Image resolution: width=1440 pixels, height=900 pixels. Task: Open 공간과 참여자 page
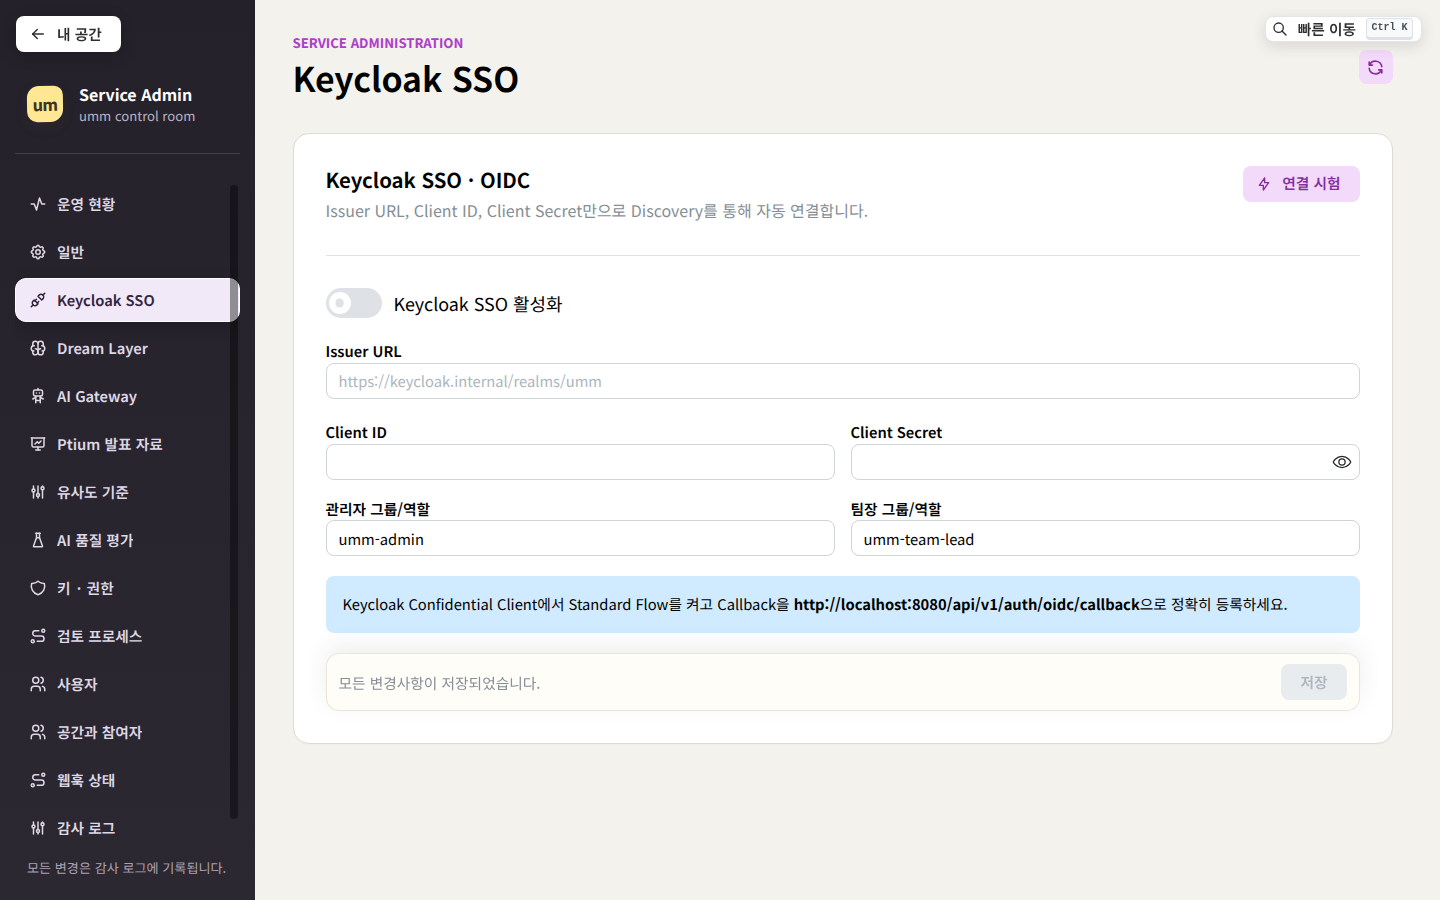[x=127, y=732]
